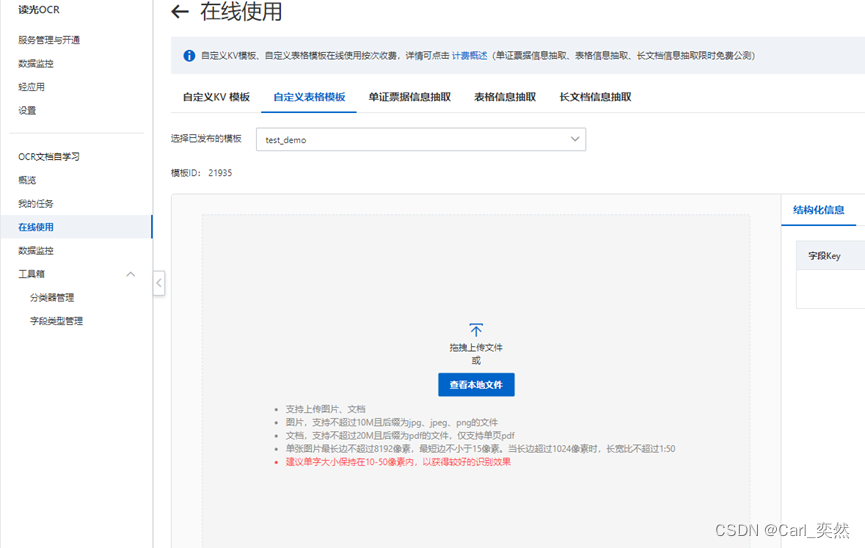Collapse the sidebar with the chevron handle
Viewport: 865px width, 548px height.
(159, 283)
